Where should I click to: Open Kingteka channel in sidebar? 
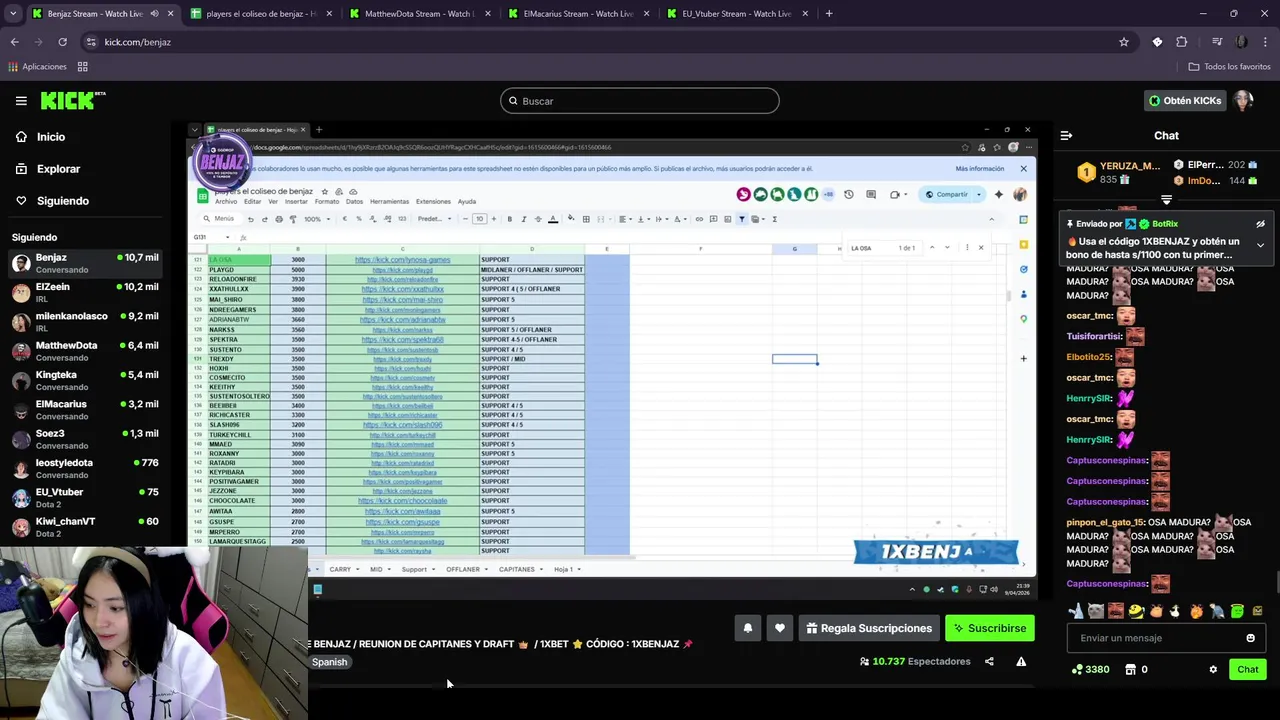[x=85, y=380]
